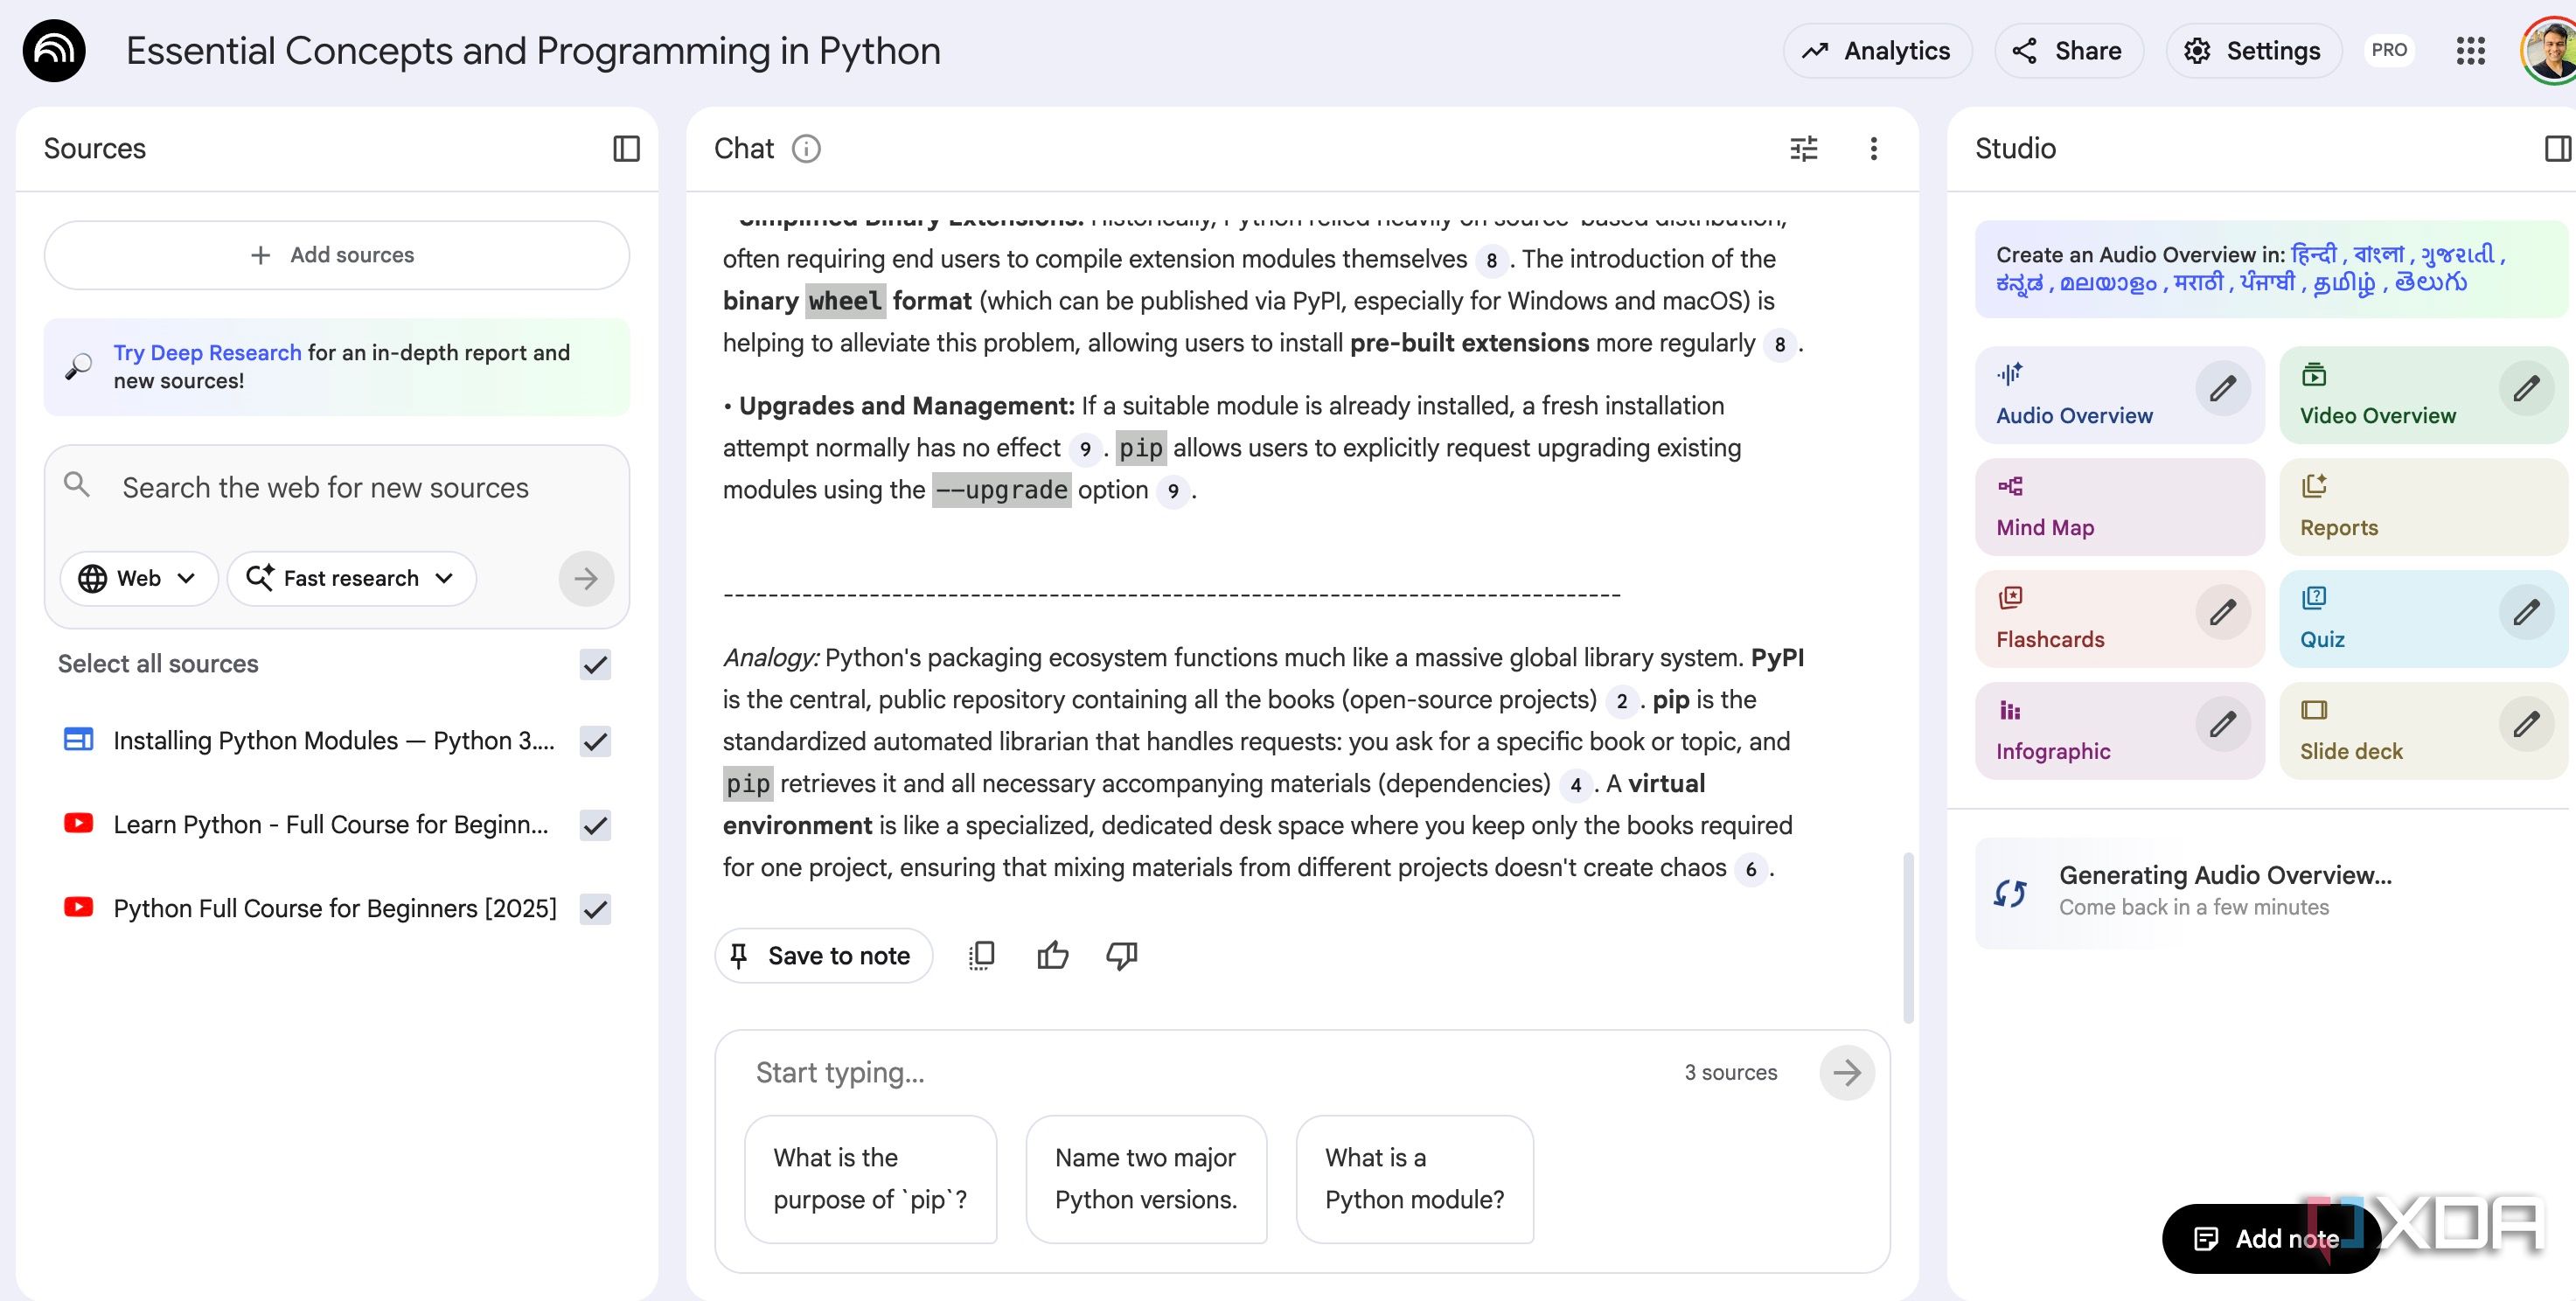Open Reports tile
Viewport: 2576px width, 1301px height.
[x=2423, y=507]
